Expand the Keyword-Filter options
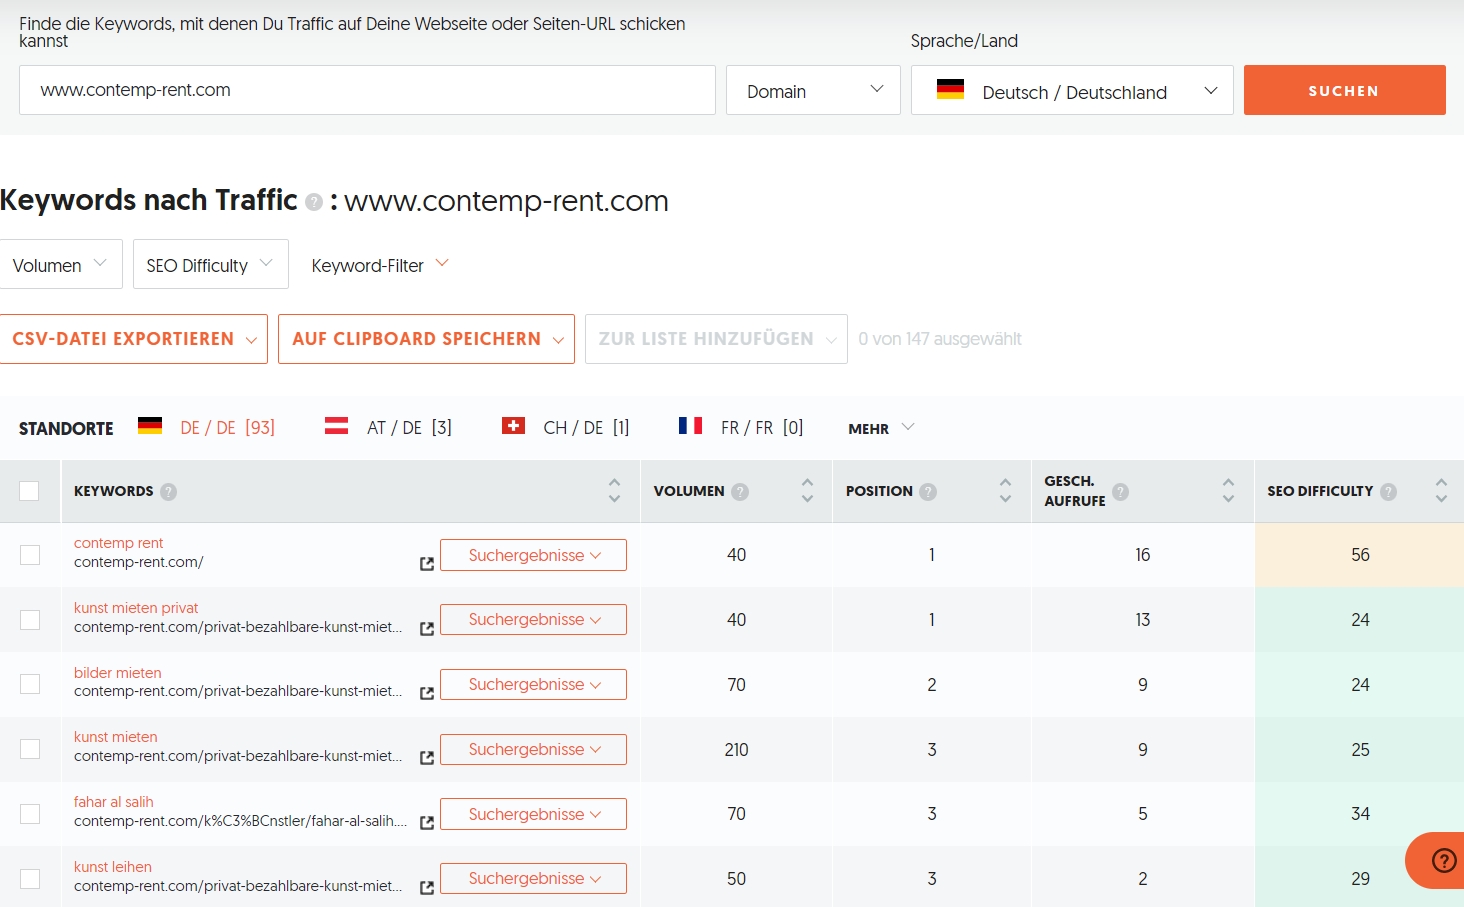 click(x=380, y=265)
